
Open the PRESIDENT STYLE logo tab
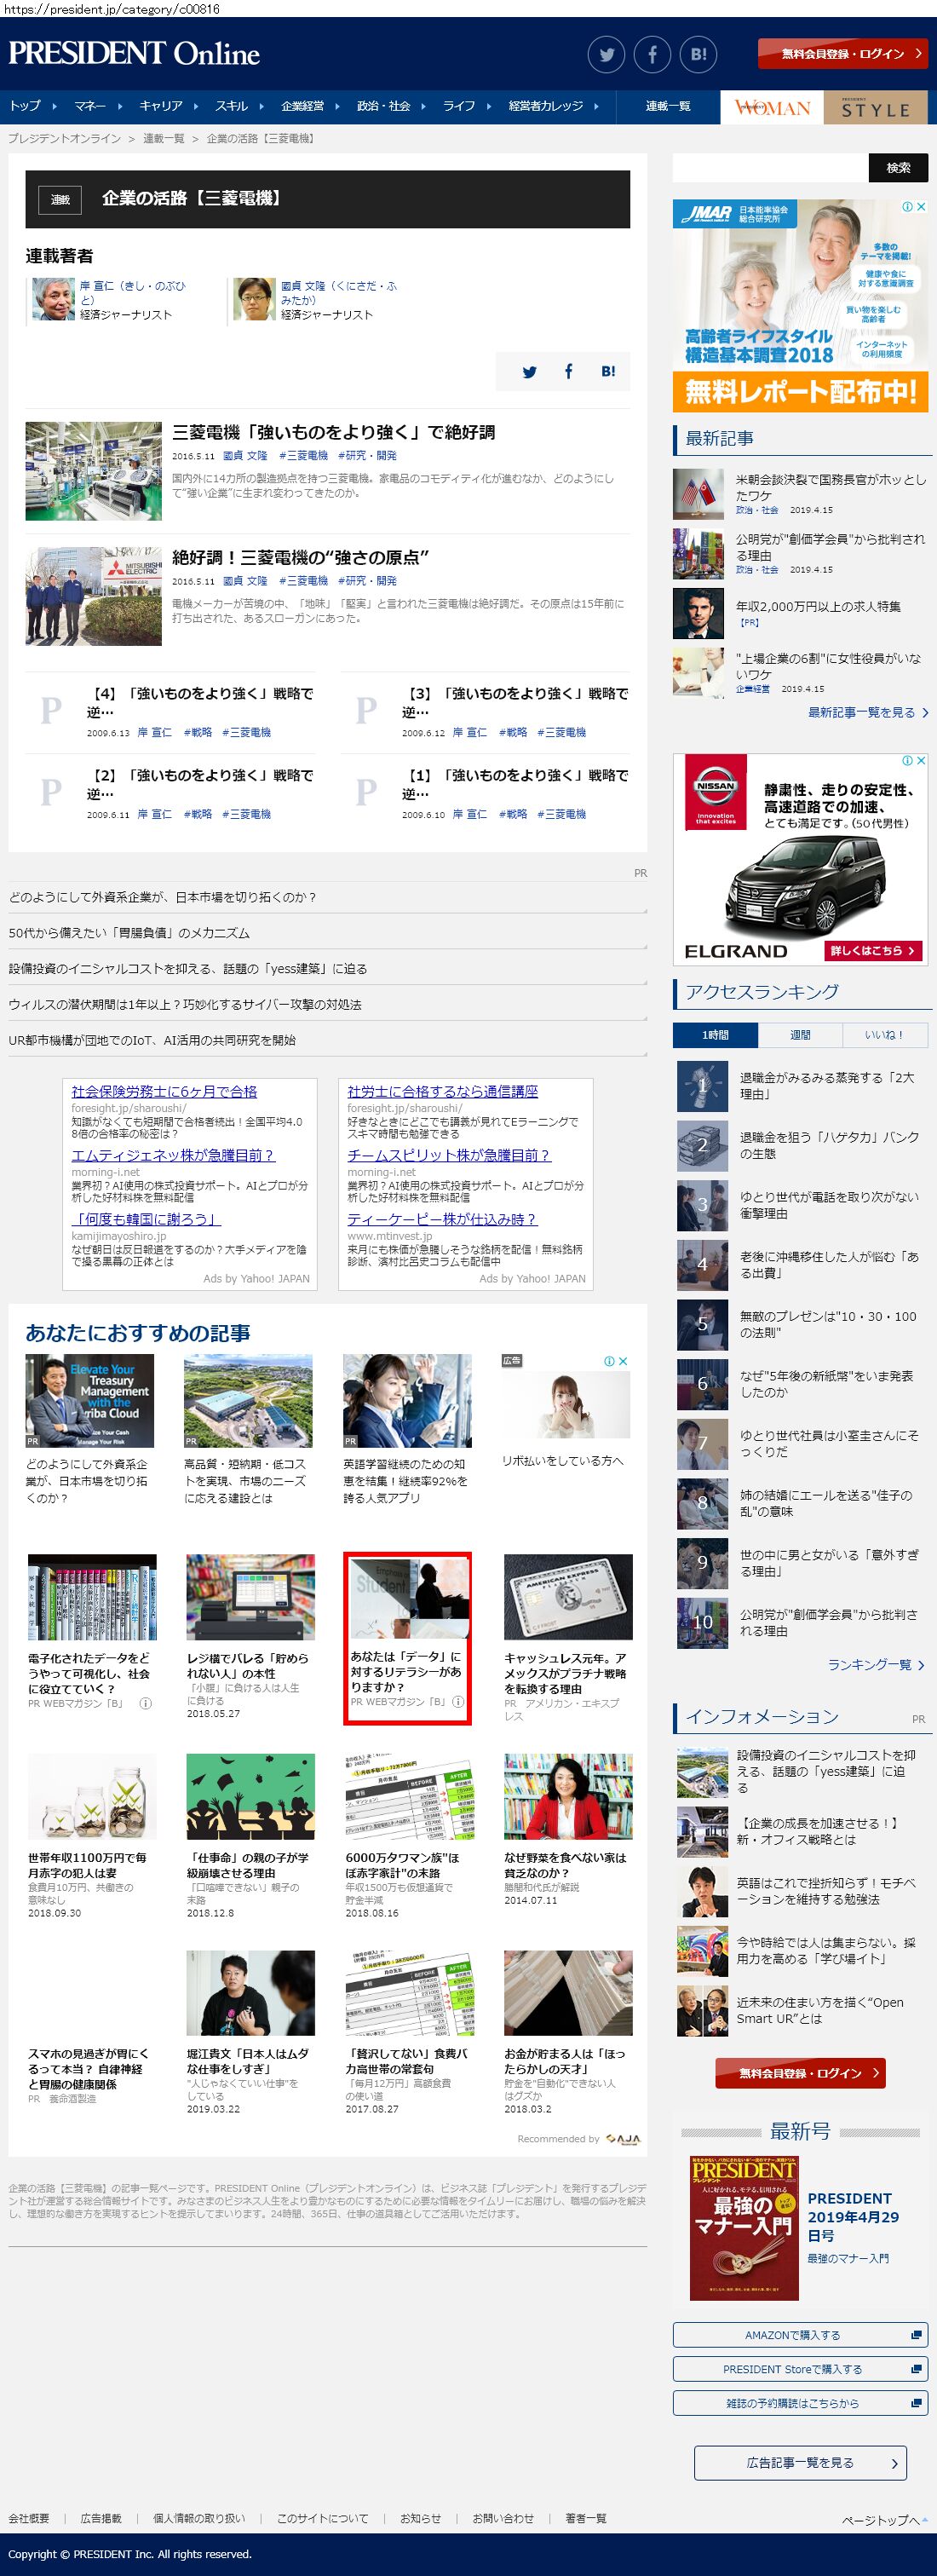pos(875,107)
